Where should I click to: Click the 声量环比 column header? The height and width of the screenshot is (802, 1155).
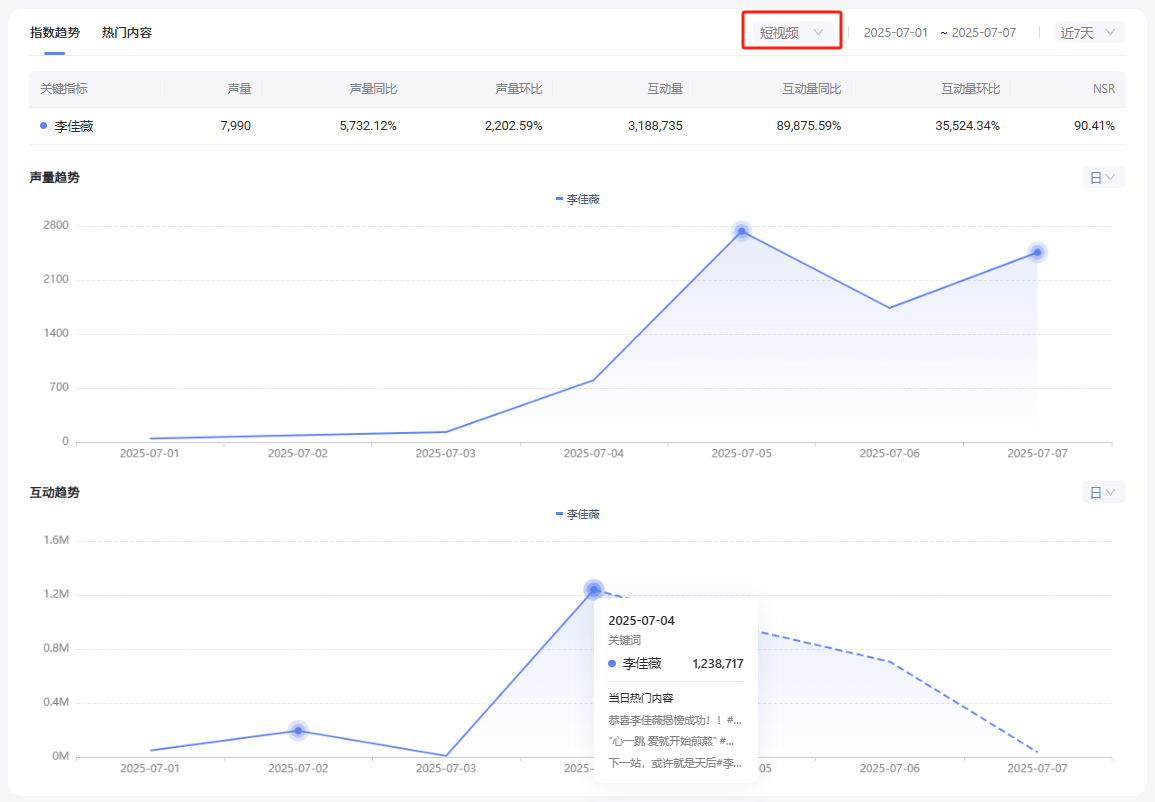[x=519, y=88]
